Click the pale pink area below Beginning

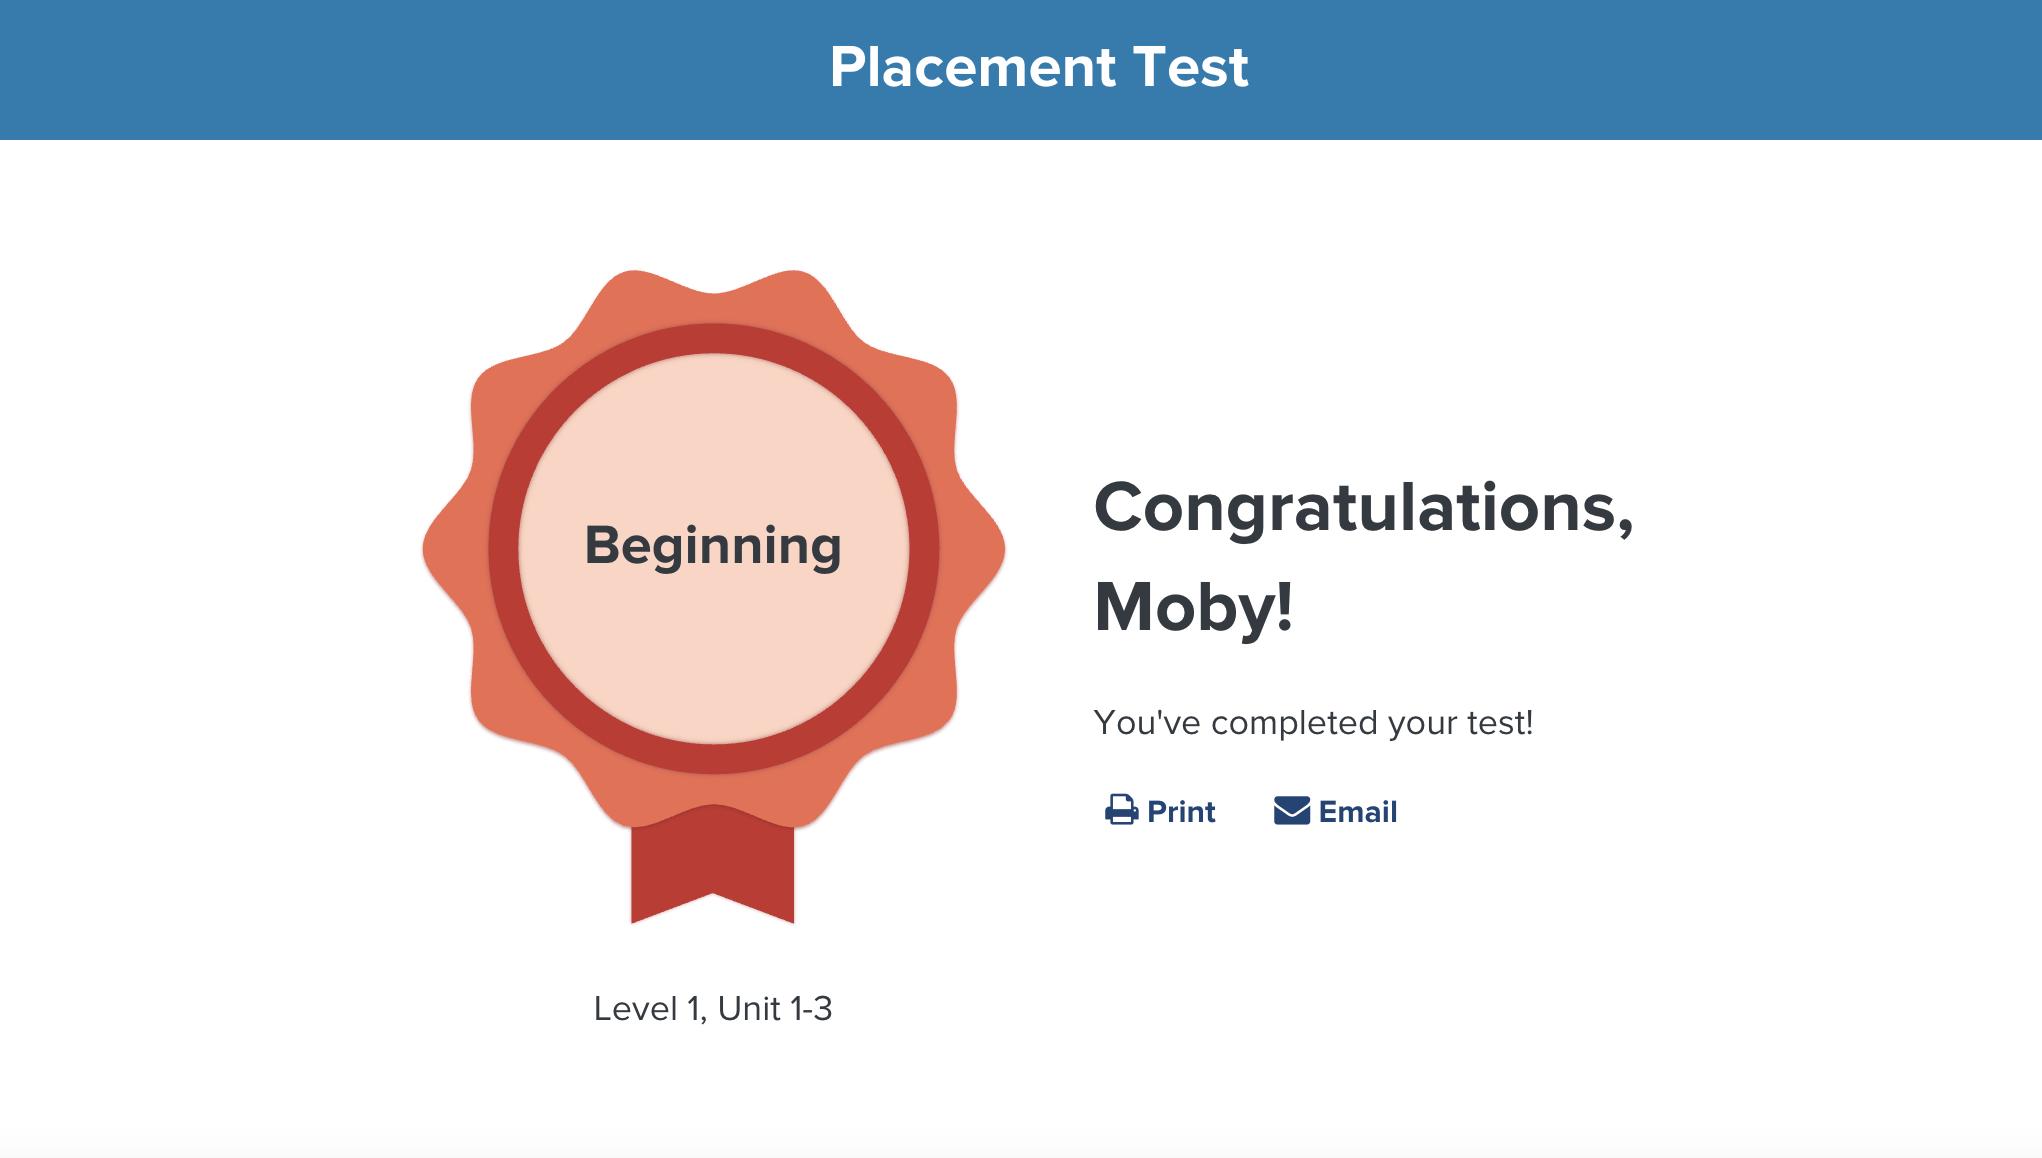click(713, 660)
